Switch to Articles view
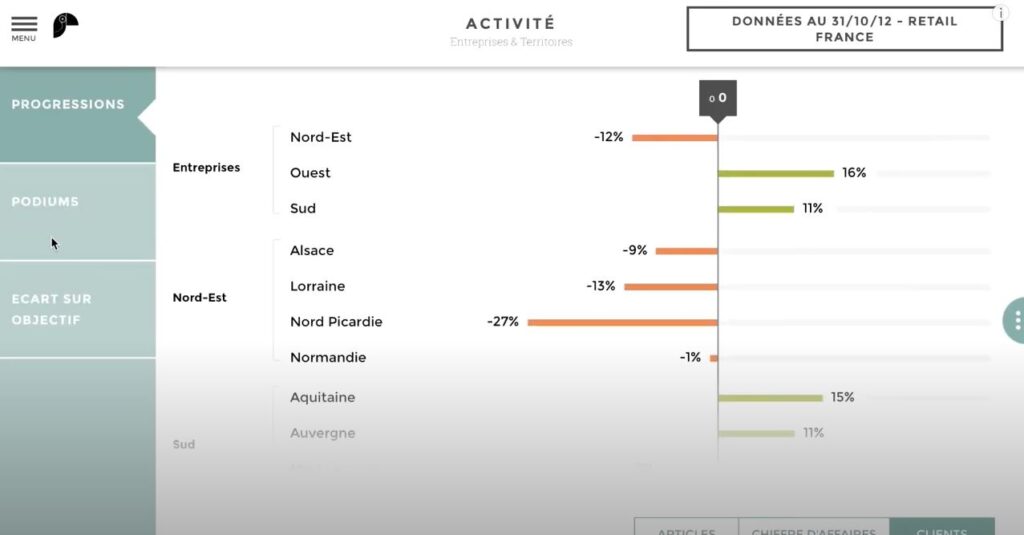 pyautogui.click(x=686, y=527)
